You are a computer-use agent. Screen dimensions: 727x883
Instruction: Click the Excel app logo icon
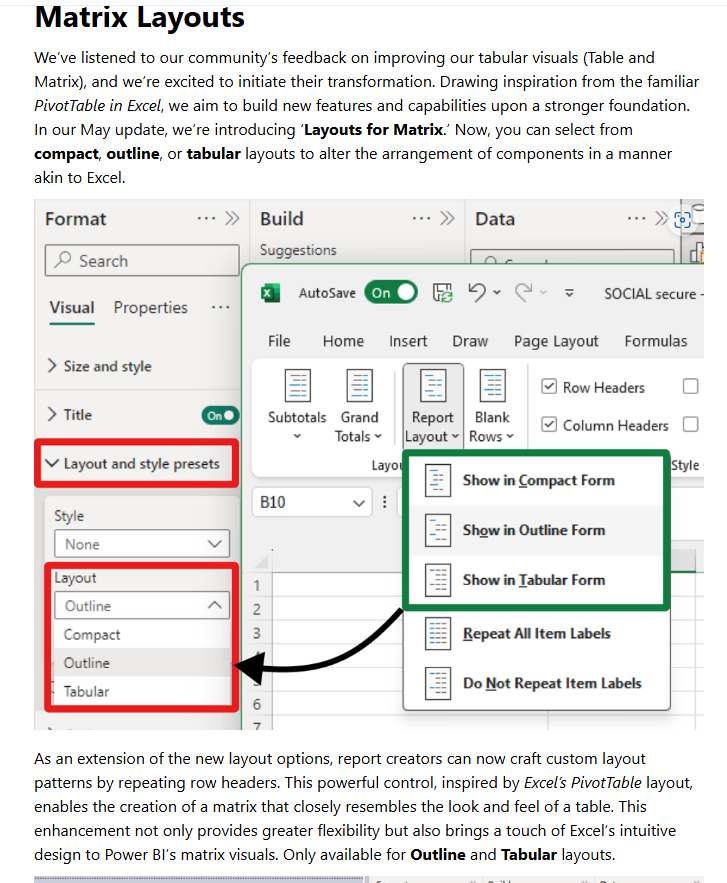[271, 293]
